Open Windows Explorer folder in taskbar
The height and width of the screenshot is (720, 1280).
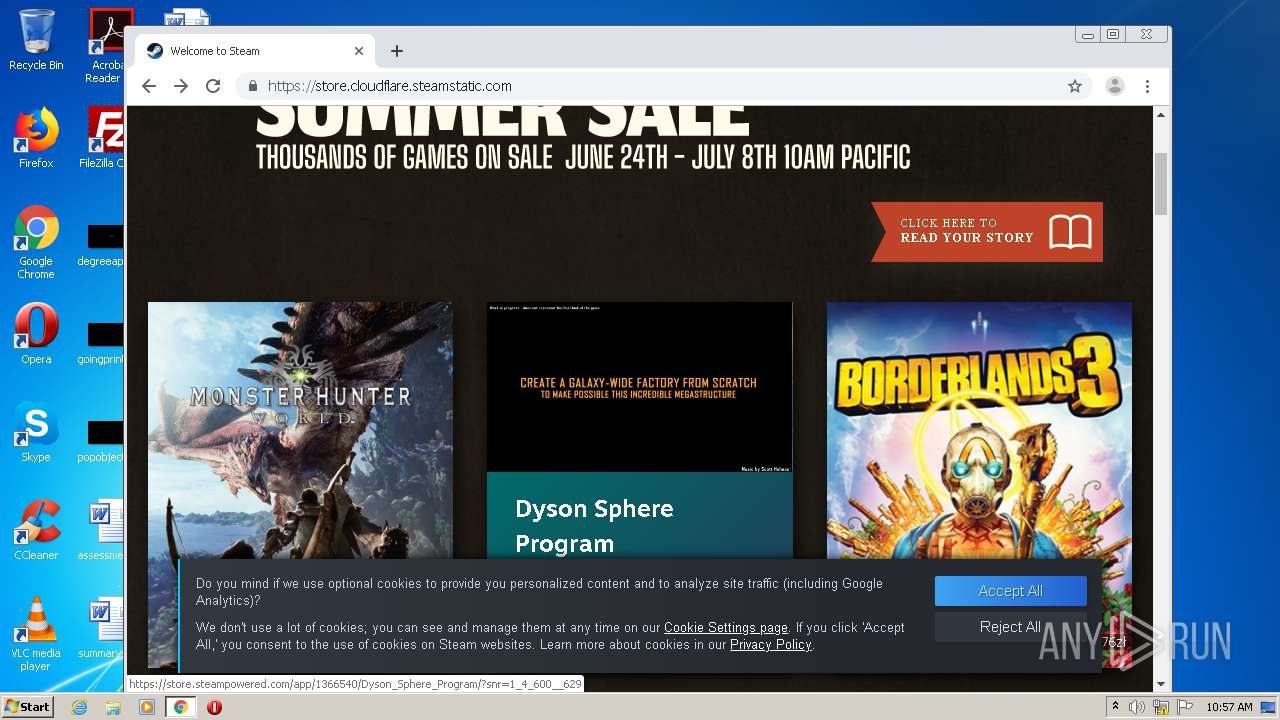pos(113,707)
